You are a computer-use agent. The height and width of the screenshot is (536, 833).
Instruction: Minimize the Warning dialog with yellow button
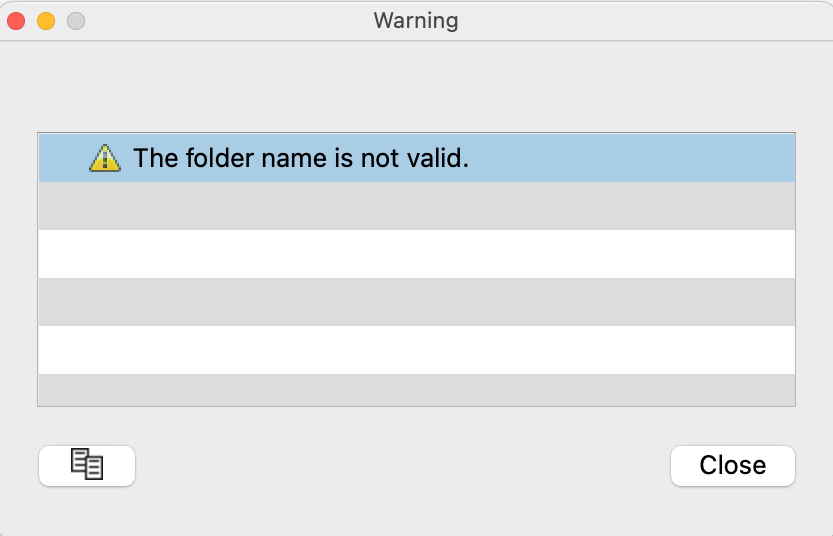pos(46,21)
